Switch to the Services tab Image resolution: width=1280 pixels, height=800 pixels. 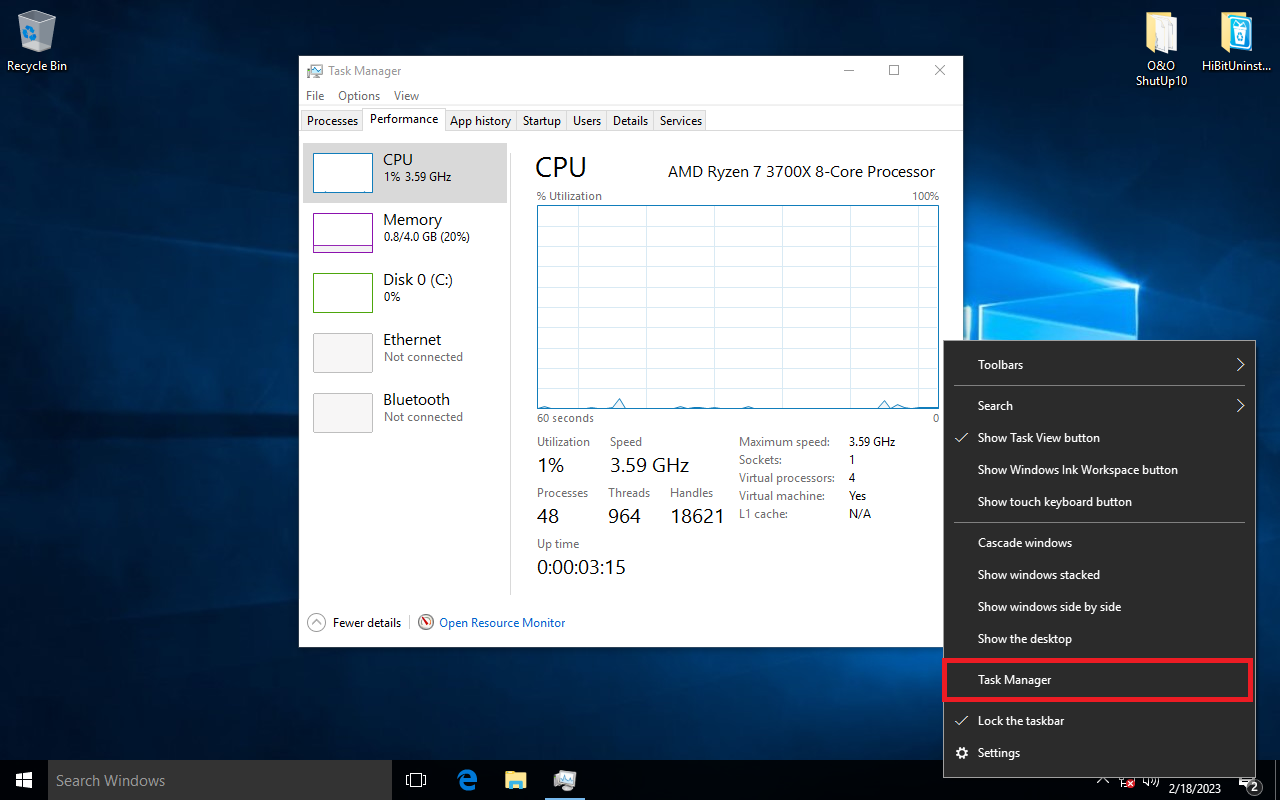pyautogui.click(x=681, y=121)
